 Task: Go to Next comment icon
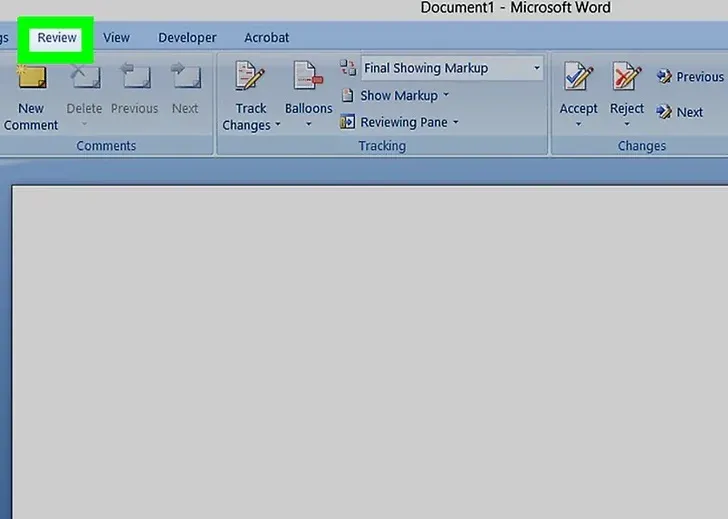pyautogui.click(x=186, y=77)
